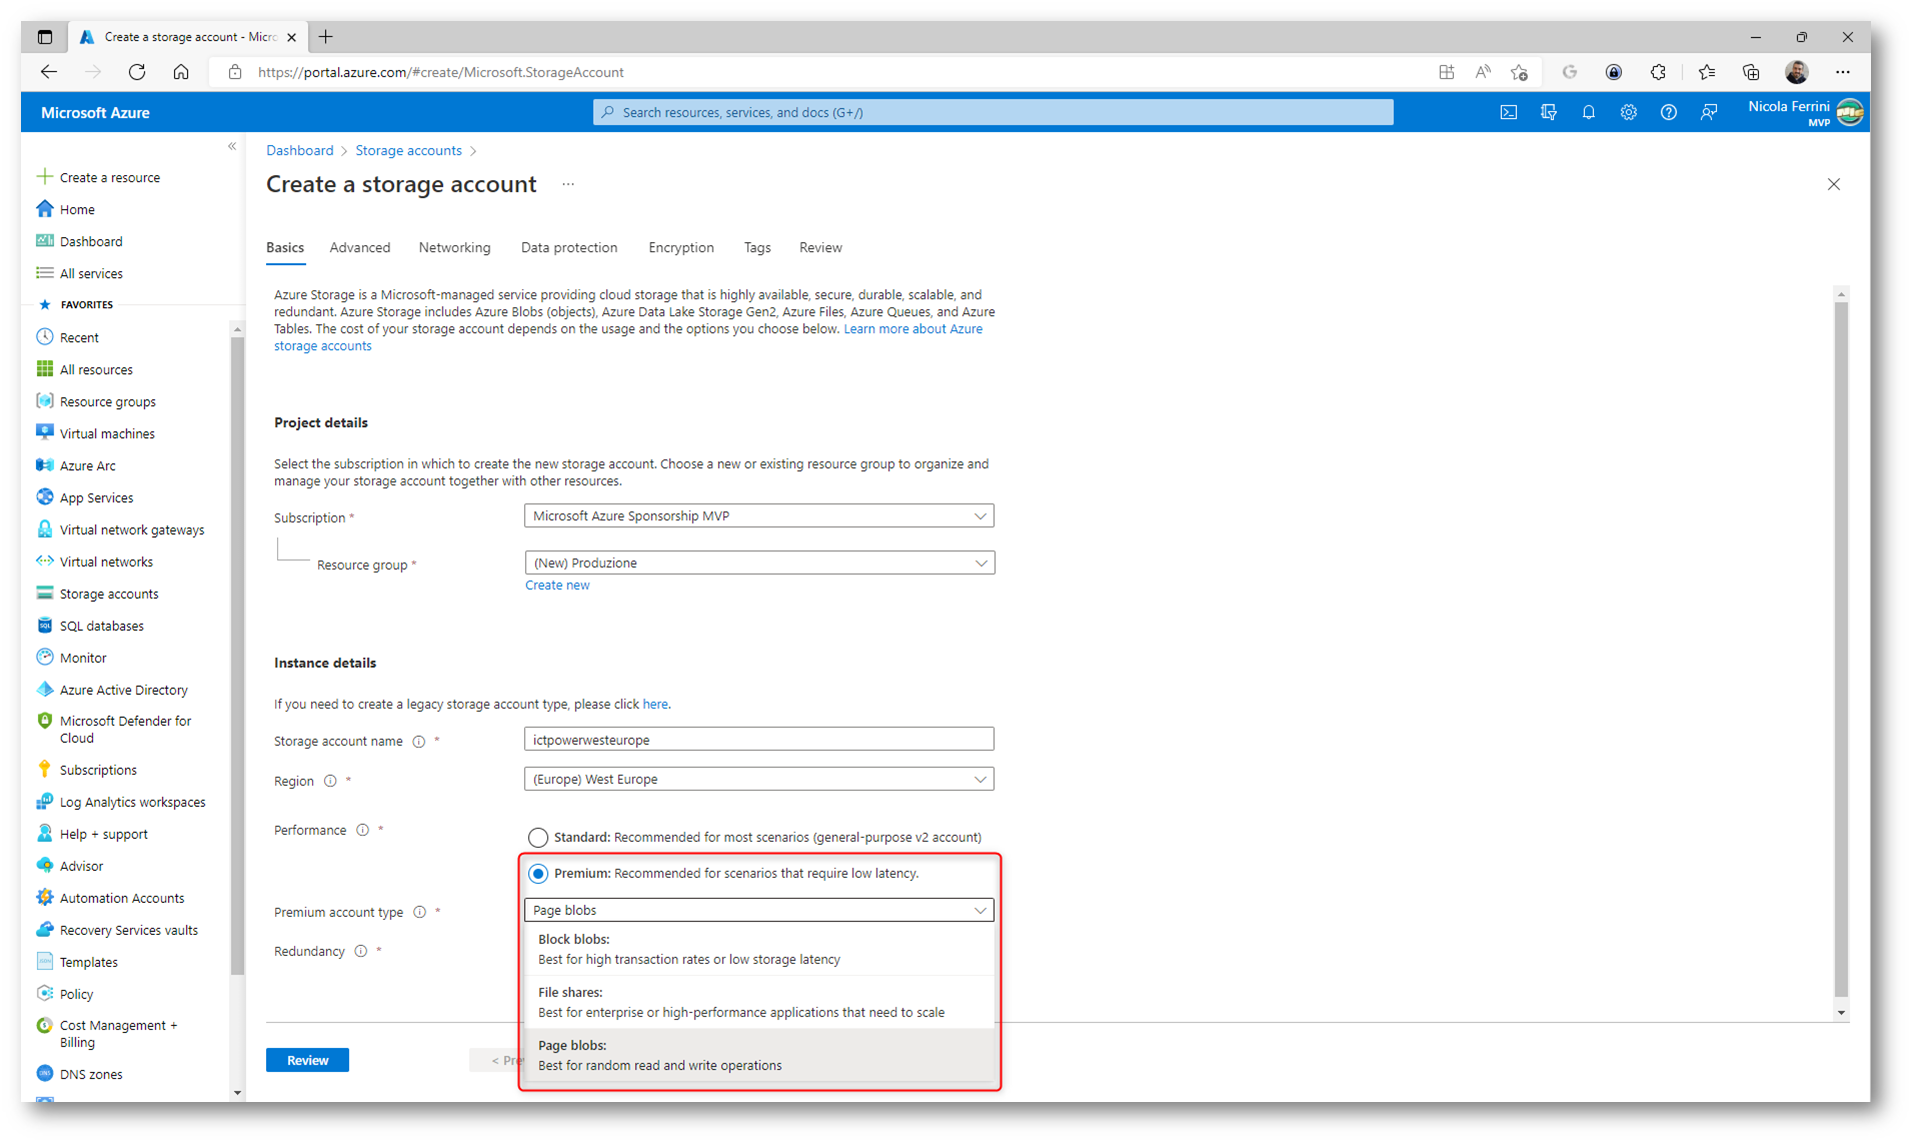Open Azure Arc in the sidebar
Image resolution: width=1913 pixels, height=1144 pixels.
pos(87,465)
